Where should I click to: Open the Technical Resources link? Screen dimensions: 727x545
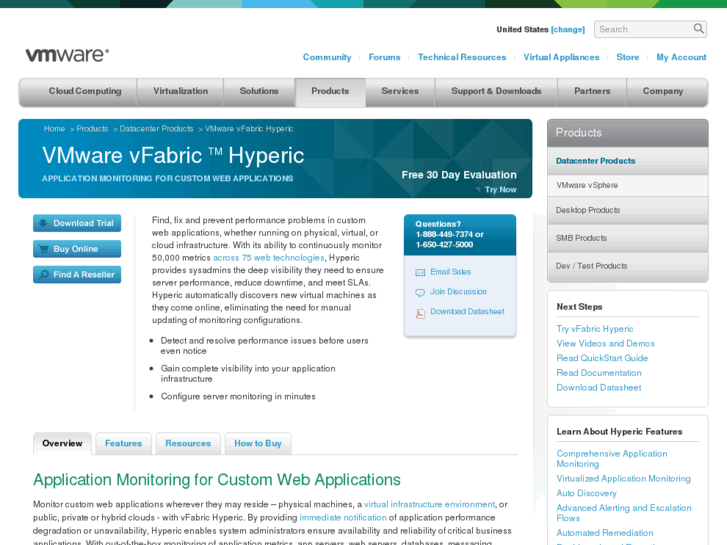tap(462, 57)
